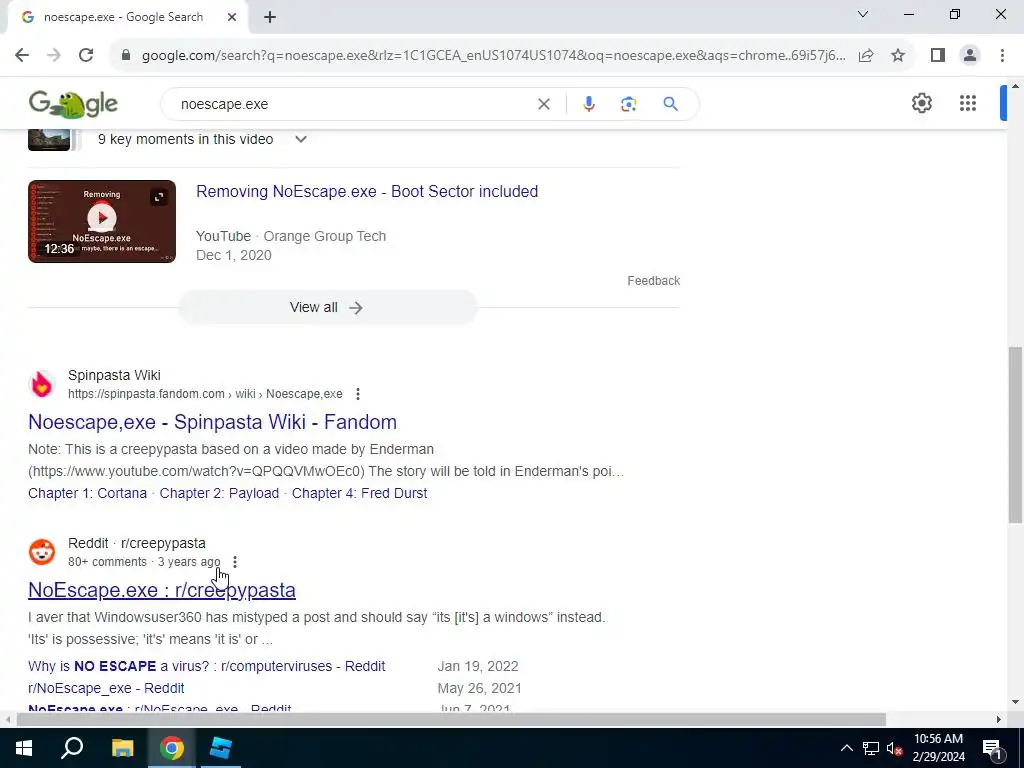Play the Removing NoEscape.exe video thumbnail

click(x=102, y=217)
